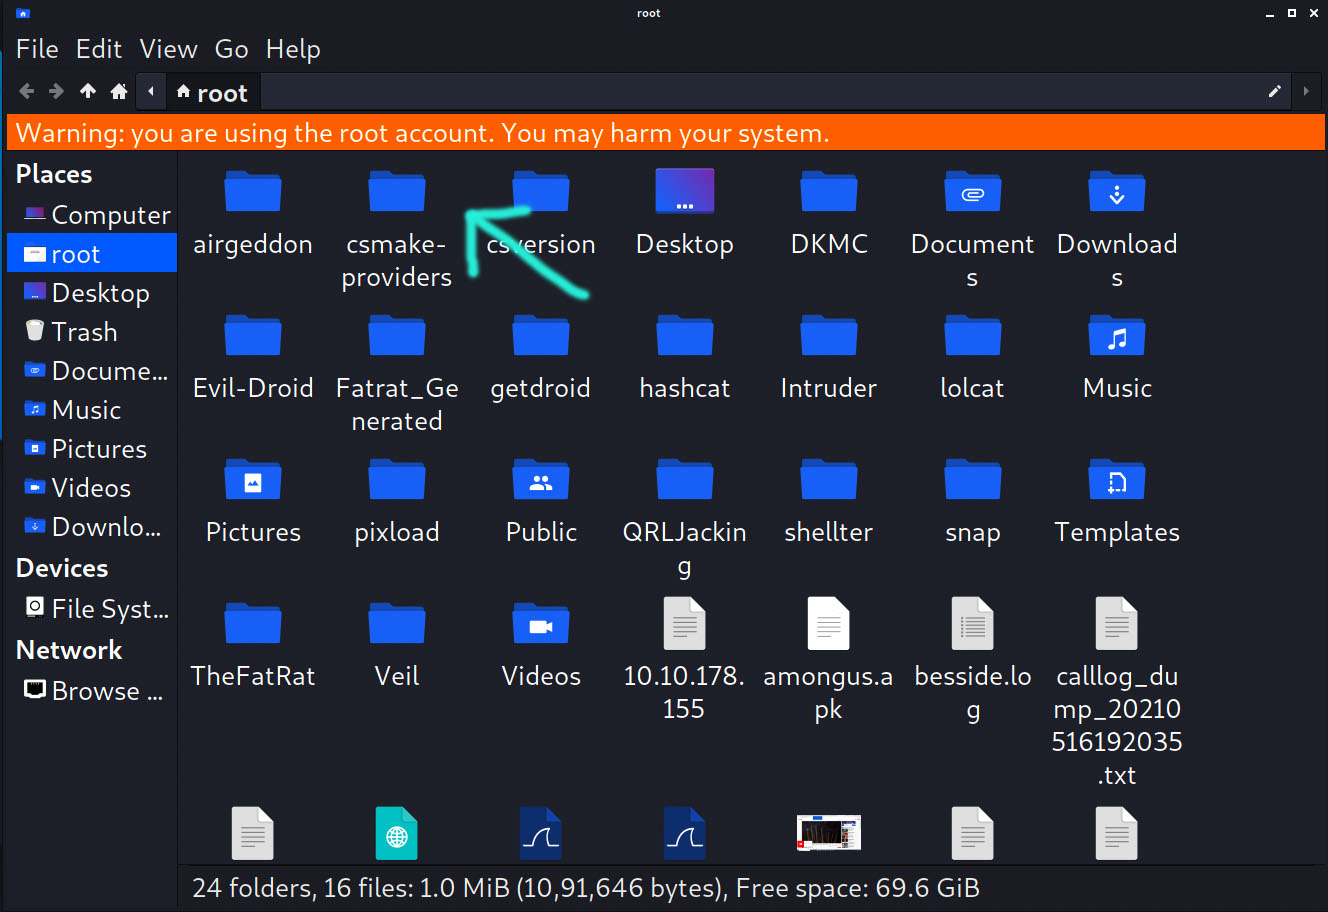
Task: Click the Home toolbar icon
Action: [118, 91]
